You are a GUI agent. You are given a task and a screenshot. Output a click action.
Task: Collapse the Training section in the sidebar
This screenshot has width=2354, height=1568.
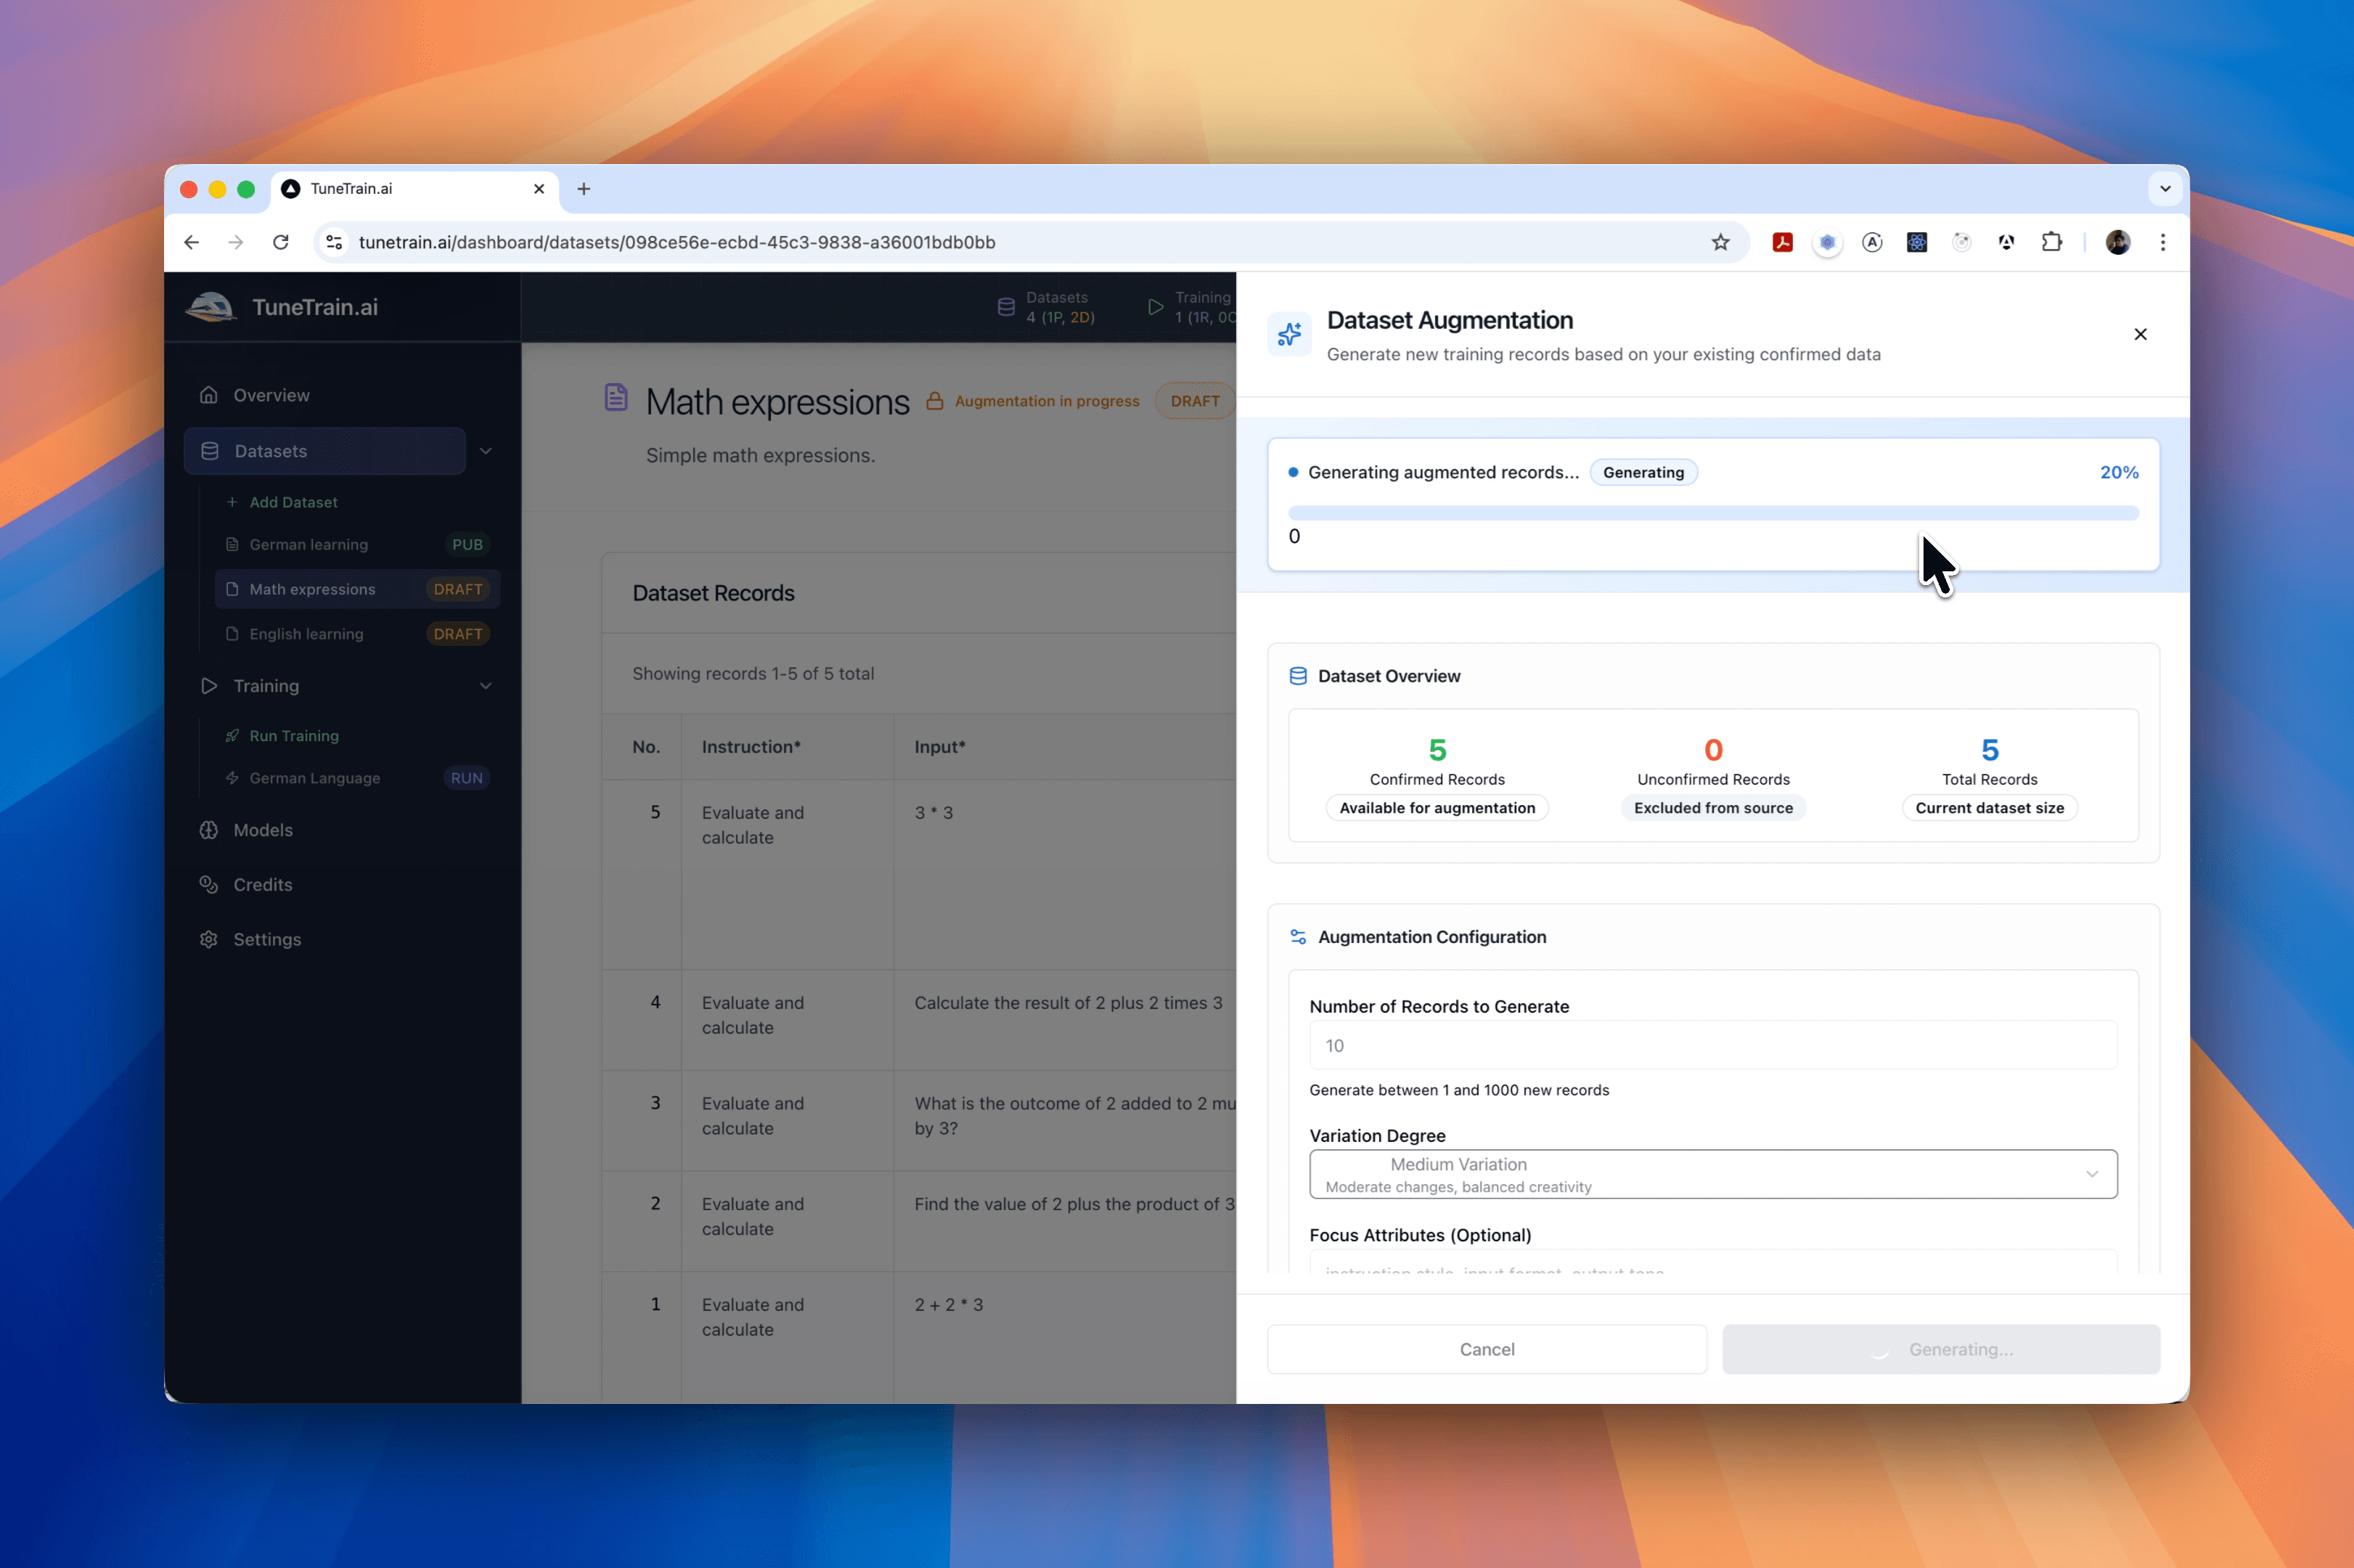(x=486, y=686)
